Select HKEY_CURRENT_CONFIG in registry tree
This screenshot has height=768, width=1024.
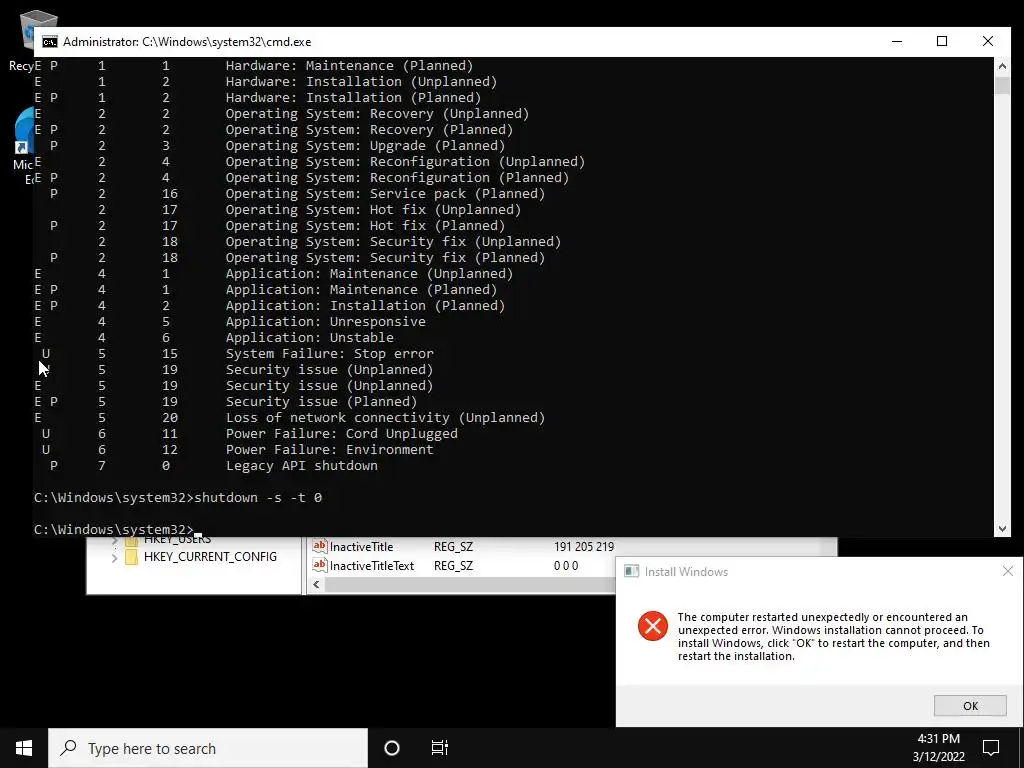click(x=210, y=556)
